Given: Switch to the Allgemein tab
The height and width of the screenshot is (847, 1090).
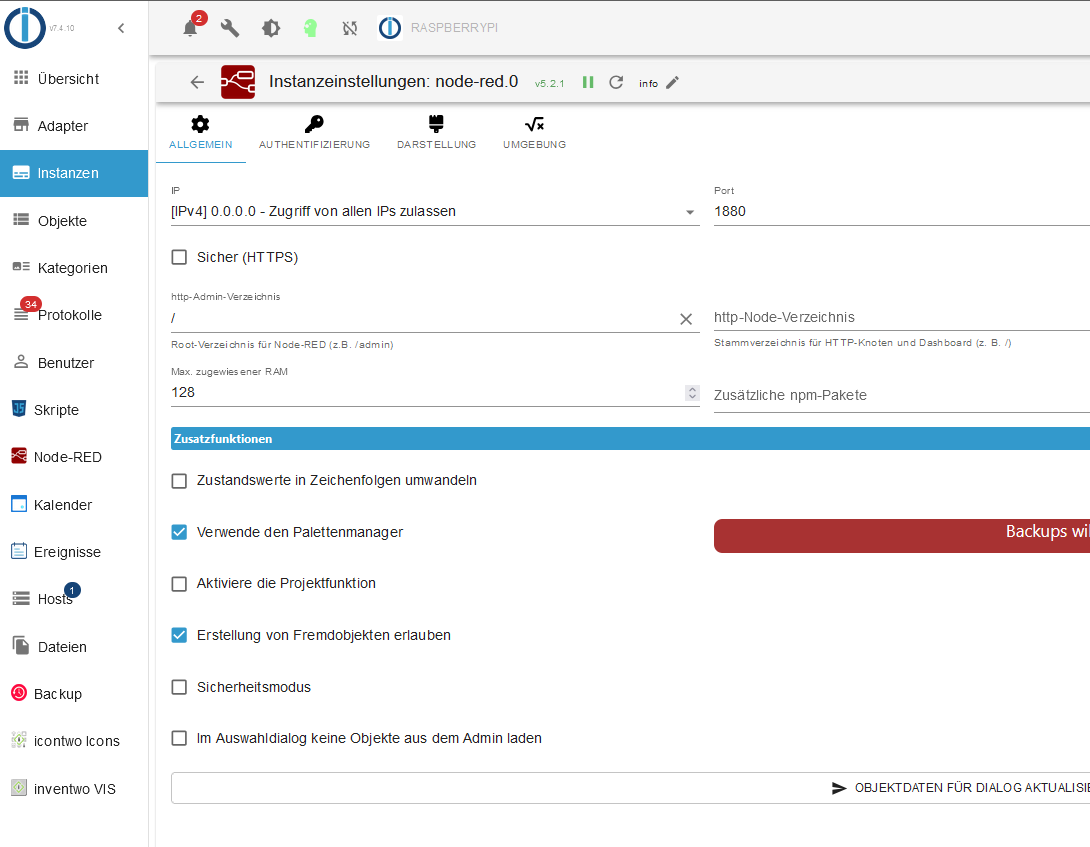Looking at the screenshot, I should click(201, 134).
